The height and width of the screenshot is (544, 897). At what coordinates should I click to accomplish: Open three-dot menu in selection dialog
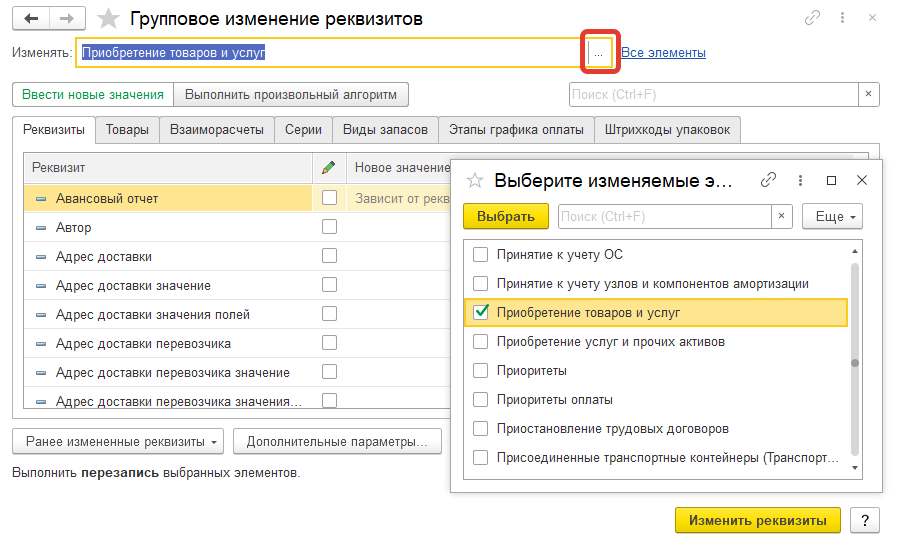[x=800, y=181]
